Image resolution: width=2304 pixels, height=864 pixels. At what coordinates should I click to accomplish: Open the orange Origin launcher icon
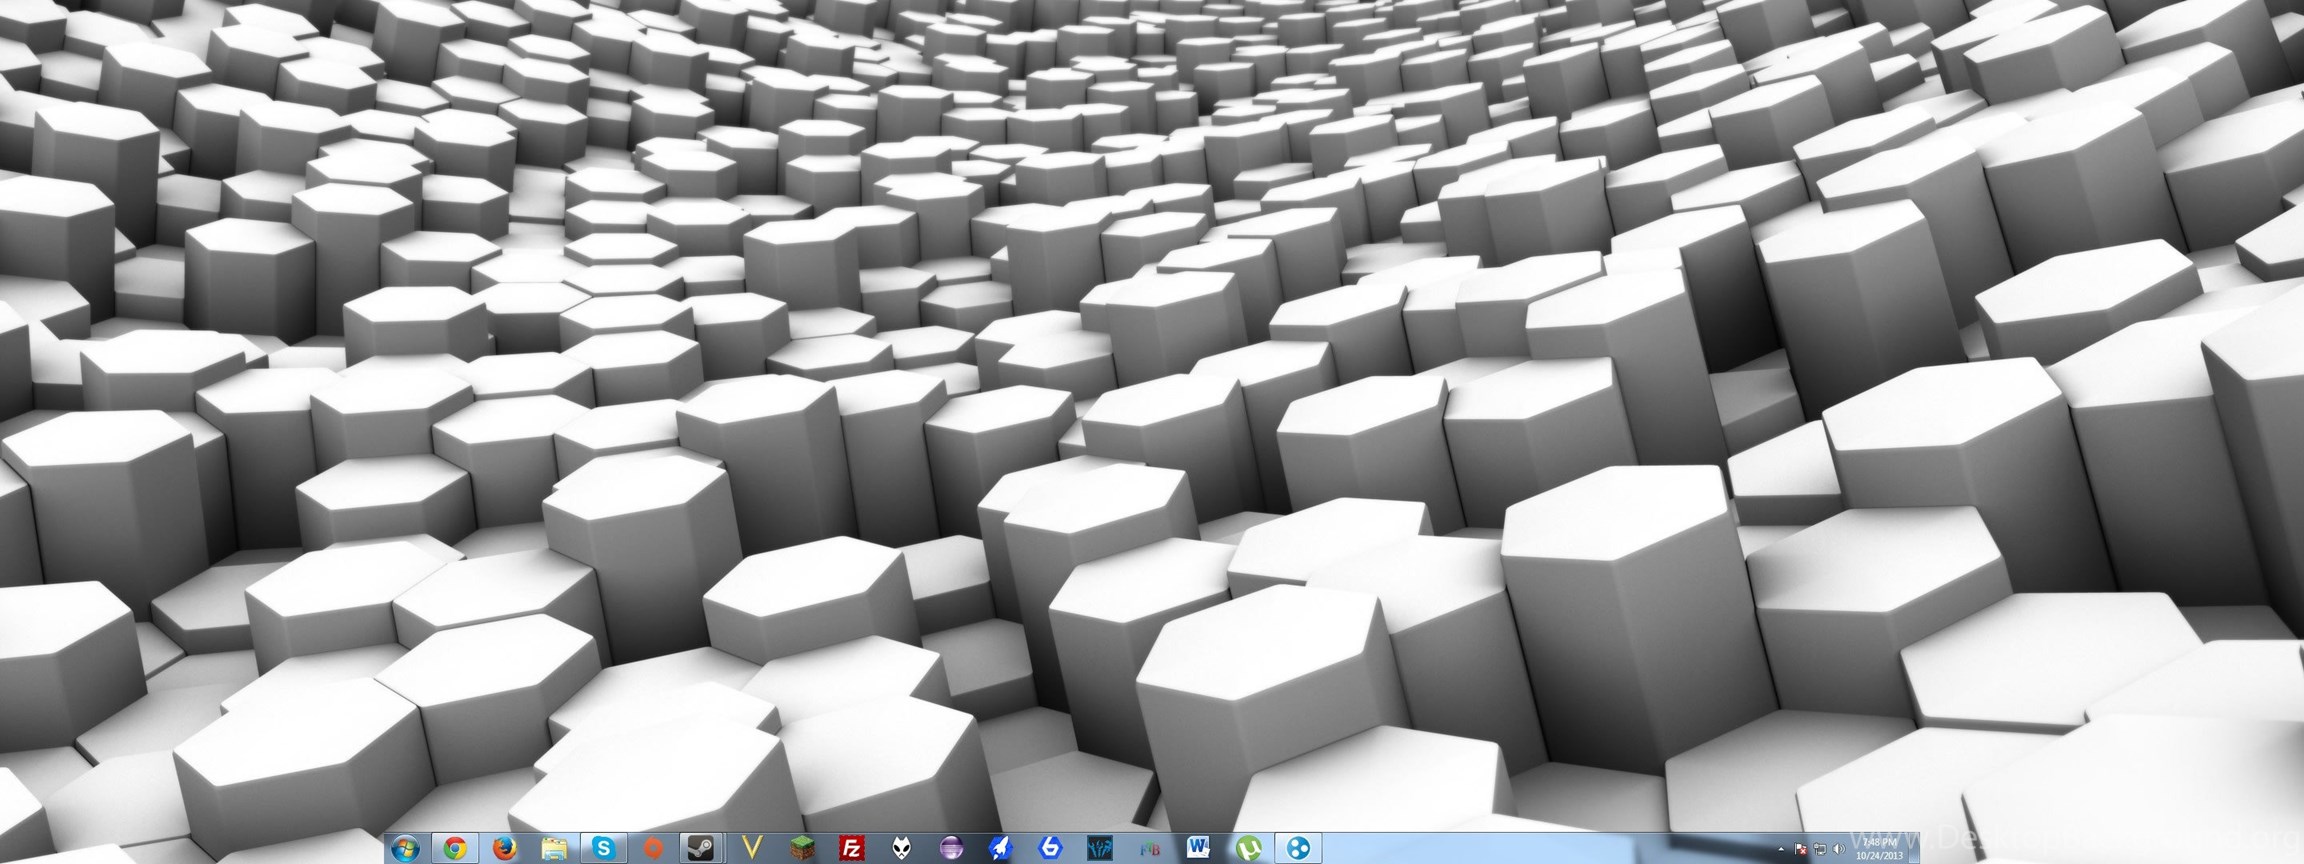pos(653,848)
